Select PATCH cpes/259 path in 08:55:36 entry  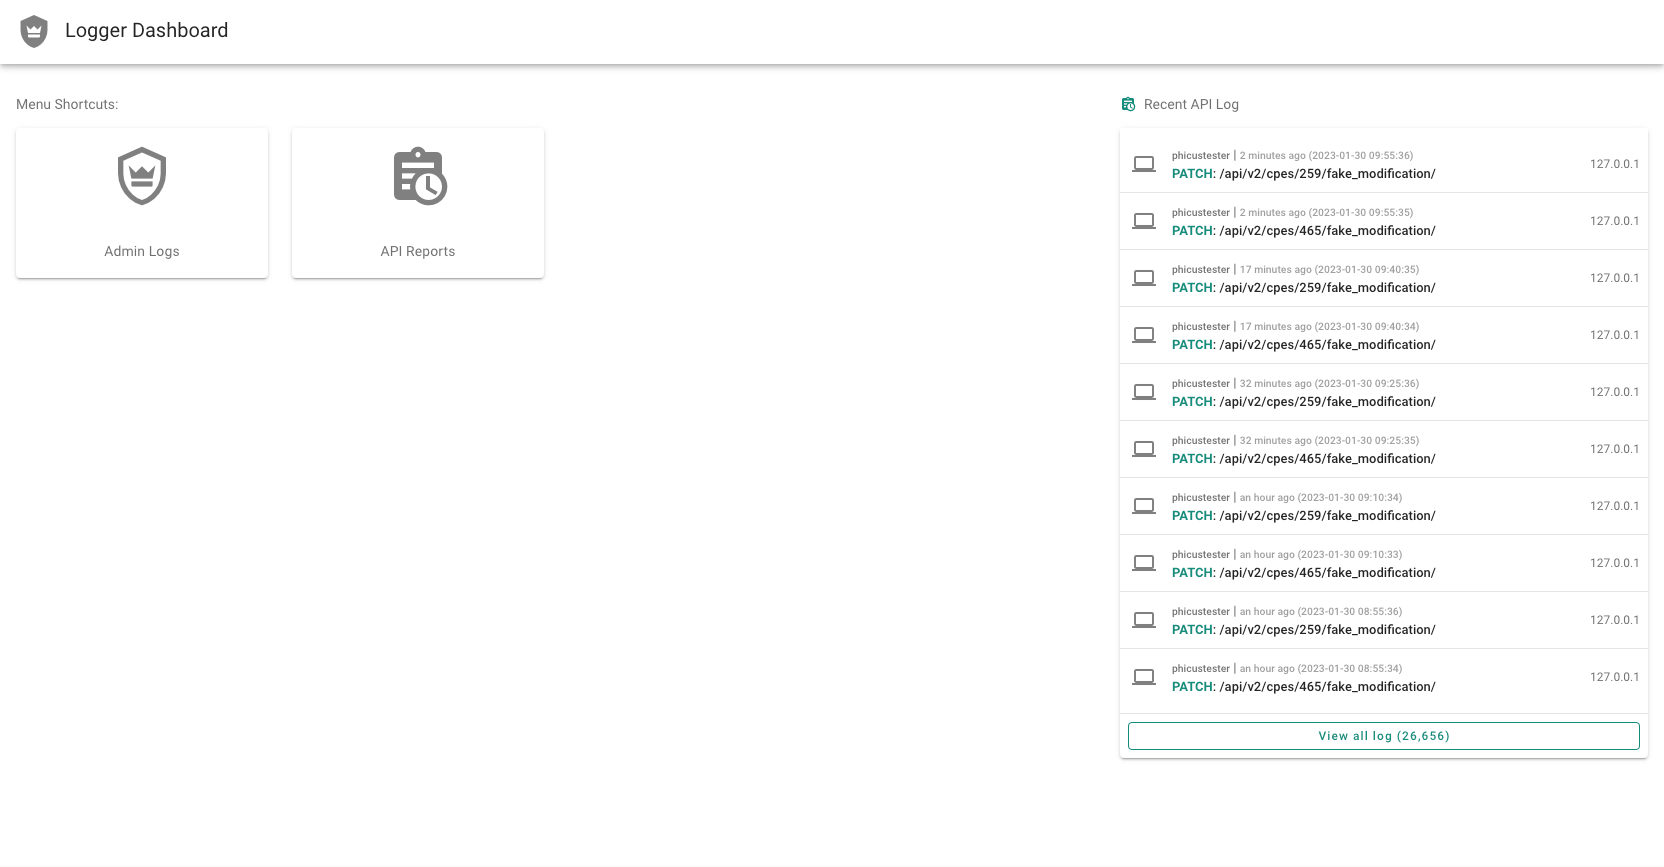(1304, 630)
